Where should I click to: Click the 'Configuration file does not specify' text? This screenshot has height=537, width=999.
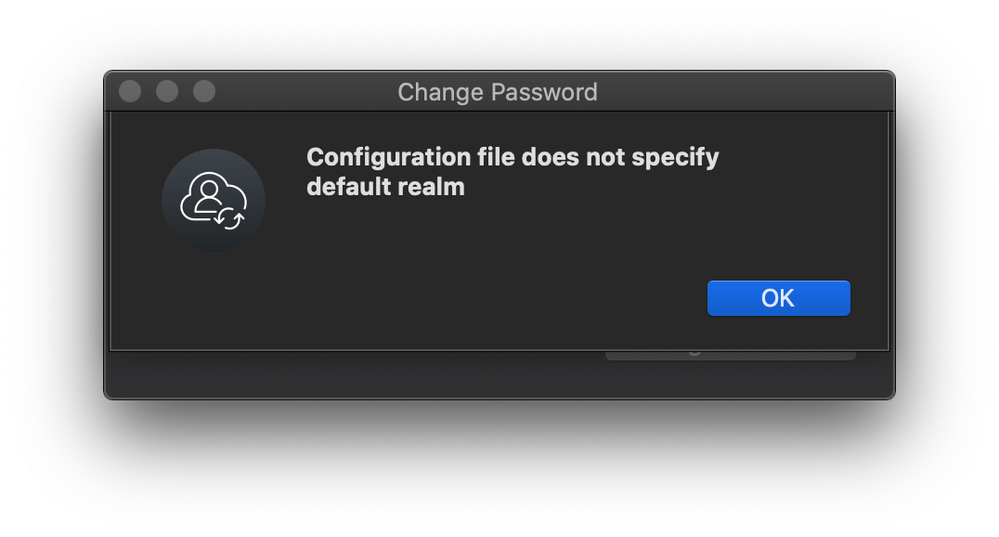point(513,157)
